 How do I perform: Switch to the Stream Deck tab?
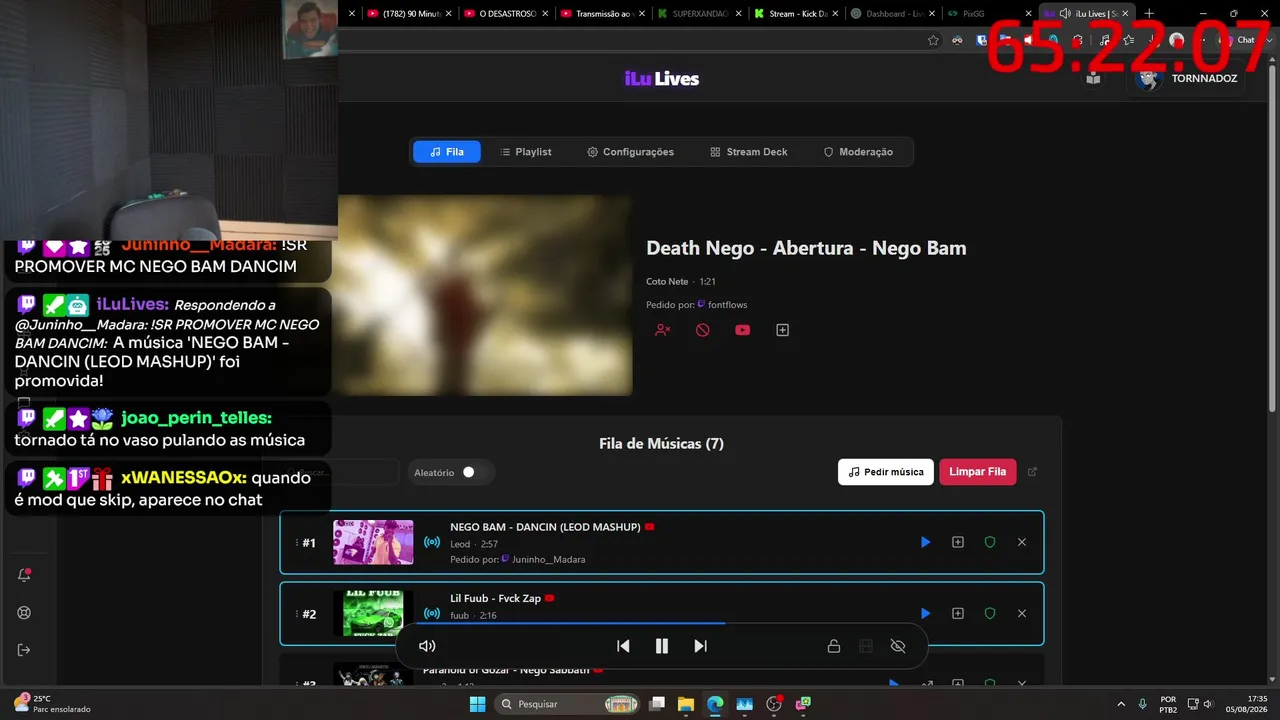(x=749, y=152)
